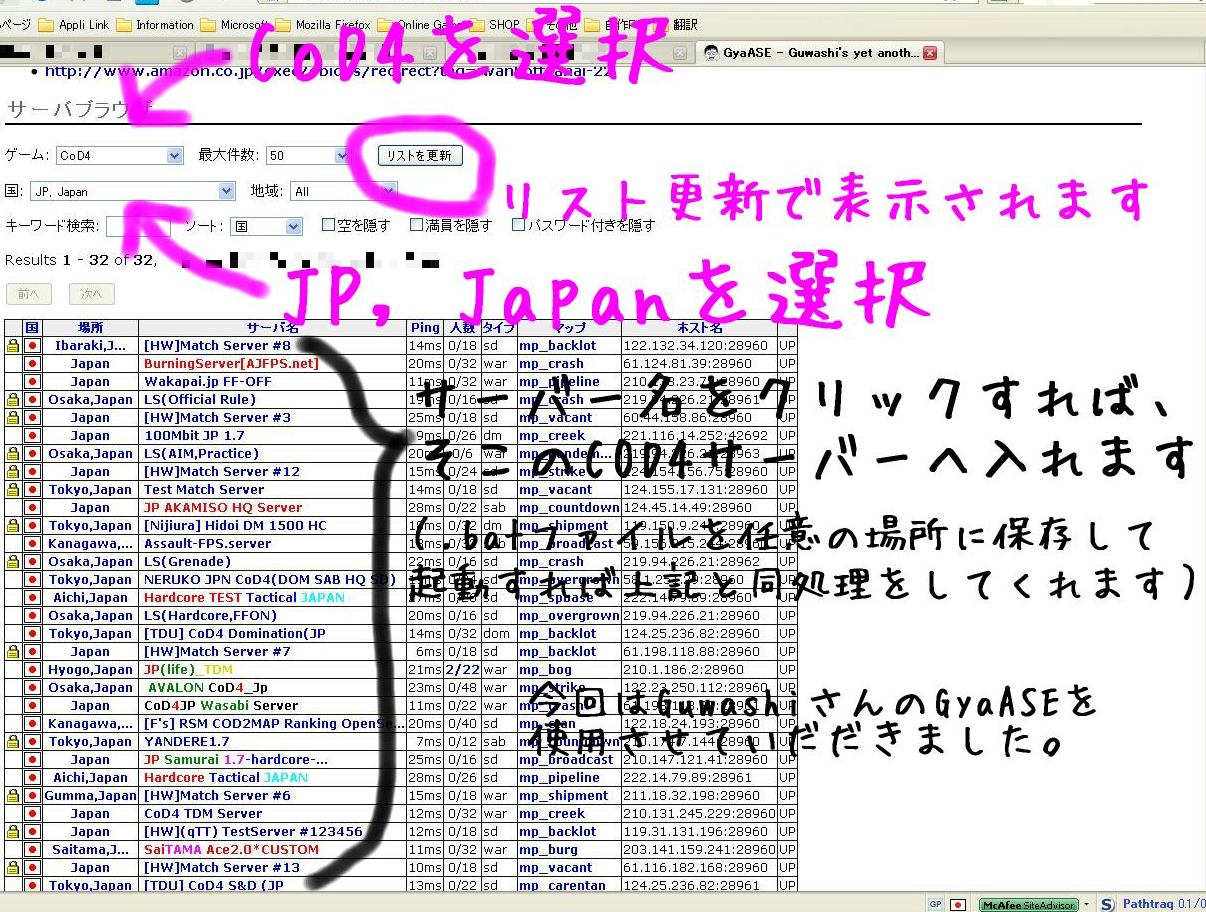Viewport: 1206px width, 912px height.
Task: Open the ソート sort dropdown
Action: coord(266,227)
